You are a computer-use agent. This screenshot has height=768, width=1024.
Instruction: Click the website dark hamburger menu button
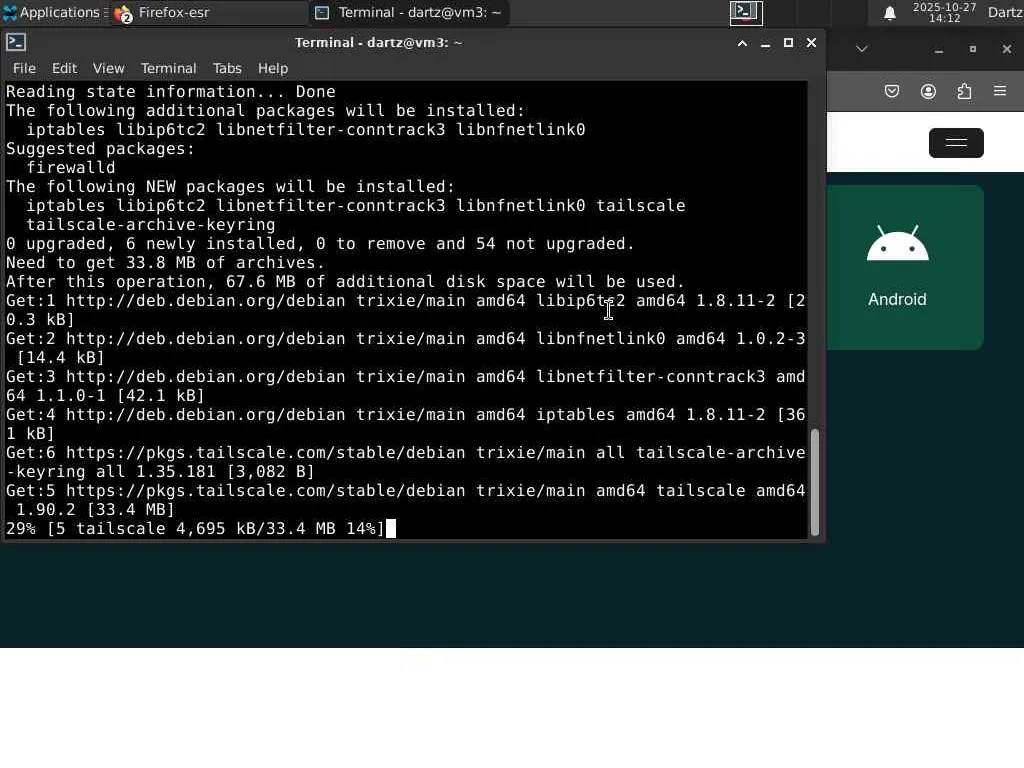click(956, 143)
